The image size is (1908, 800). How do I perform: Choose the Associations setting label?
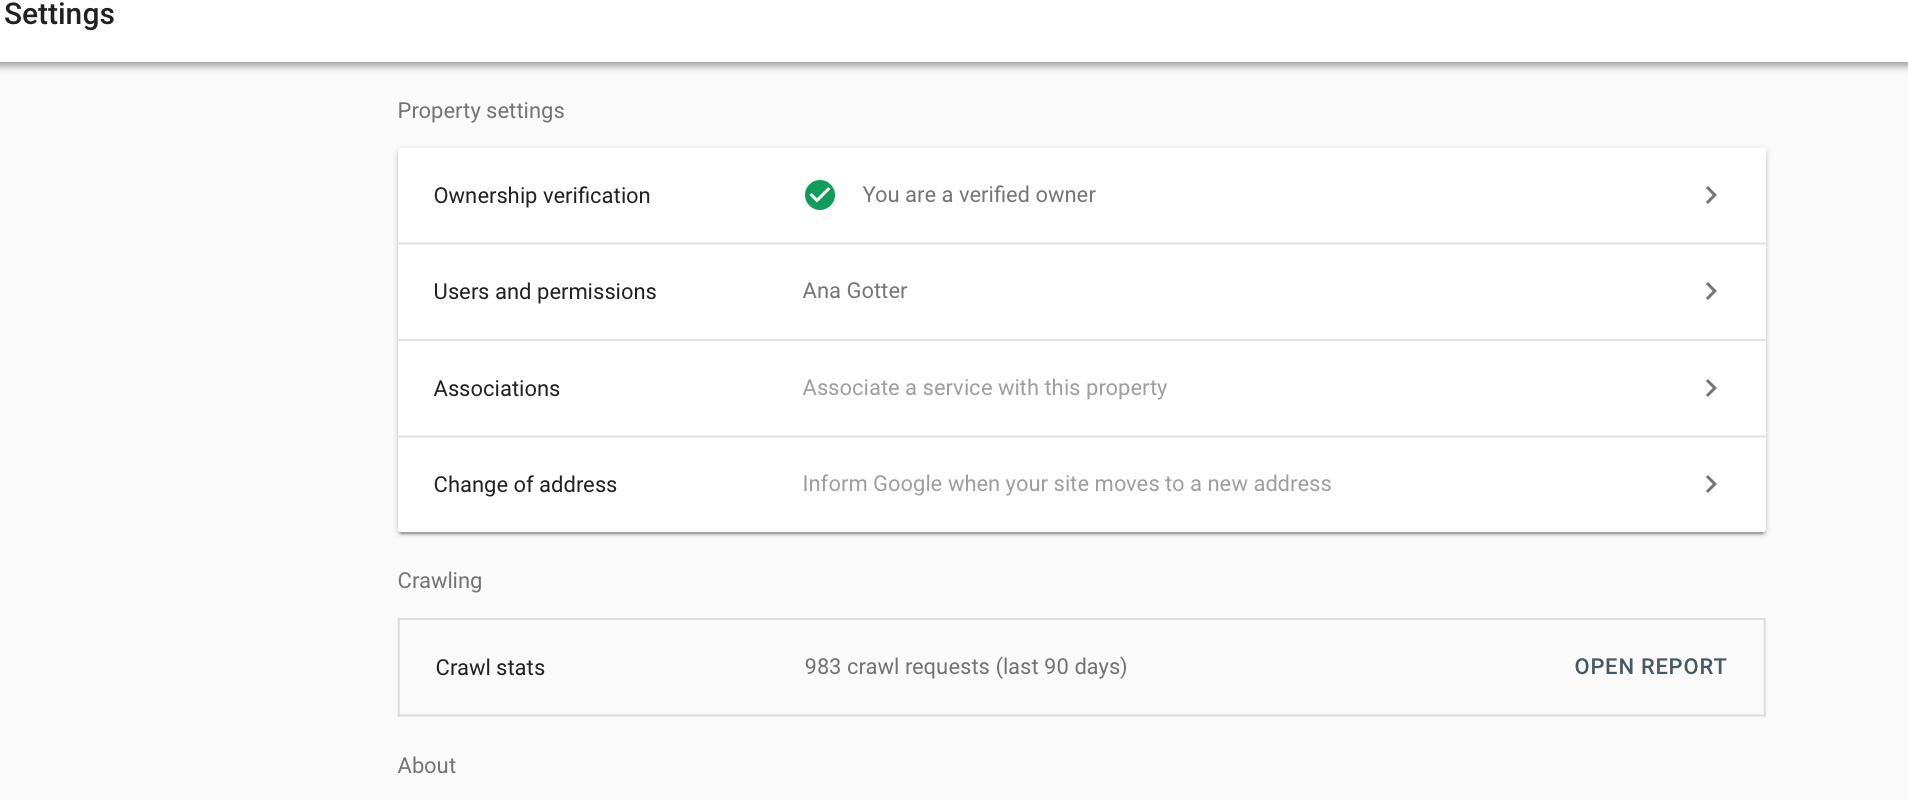pyautogui.click(x=496, y=389)
